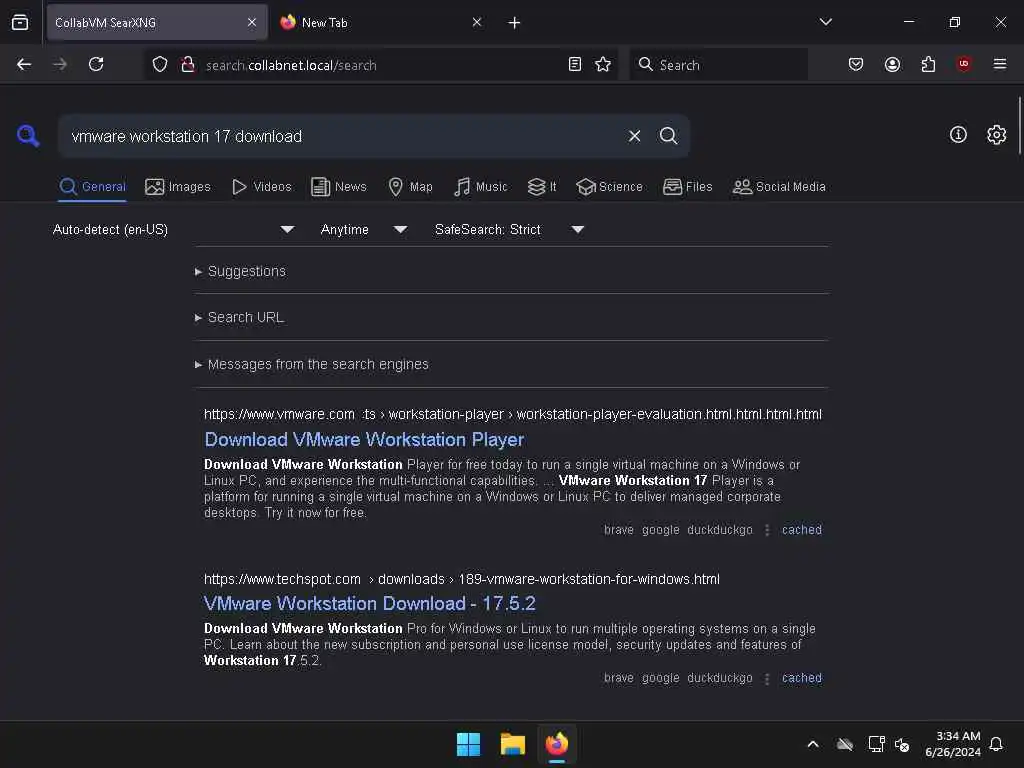Open cached link for techspot result
Viewport: 1024px width, 768px height.
(801, 678)
